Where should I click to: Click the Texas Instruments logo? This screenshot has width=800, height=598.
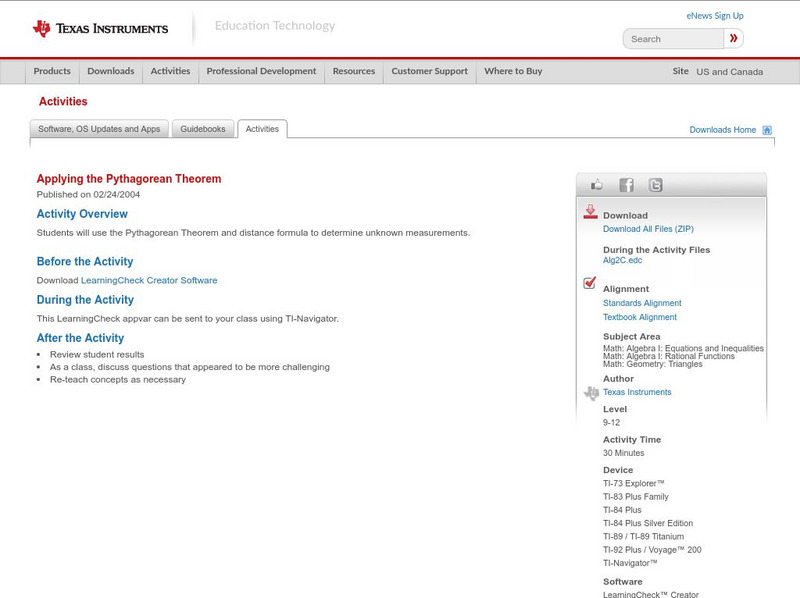tap(100, 29)
